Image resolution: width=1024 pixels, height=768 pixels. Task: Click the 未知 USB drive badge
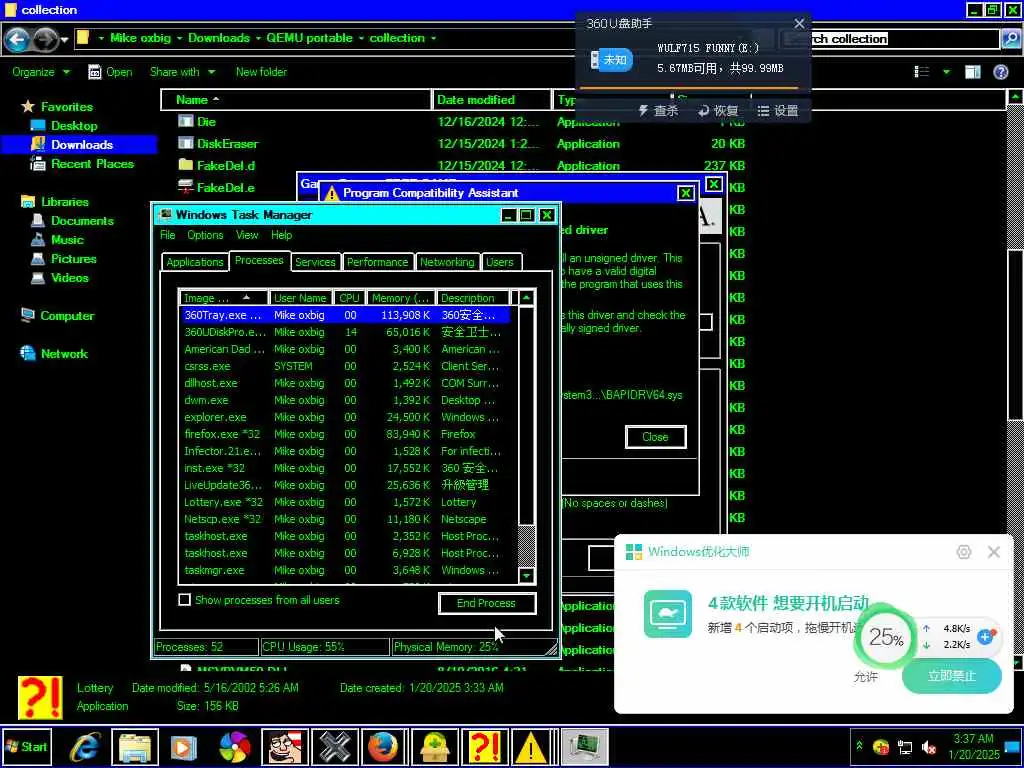click(612, 59)
